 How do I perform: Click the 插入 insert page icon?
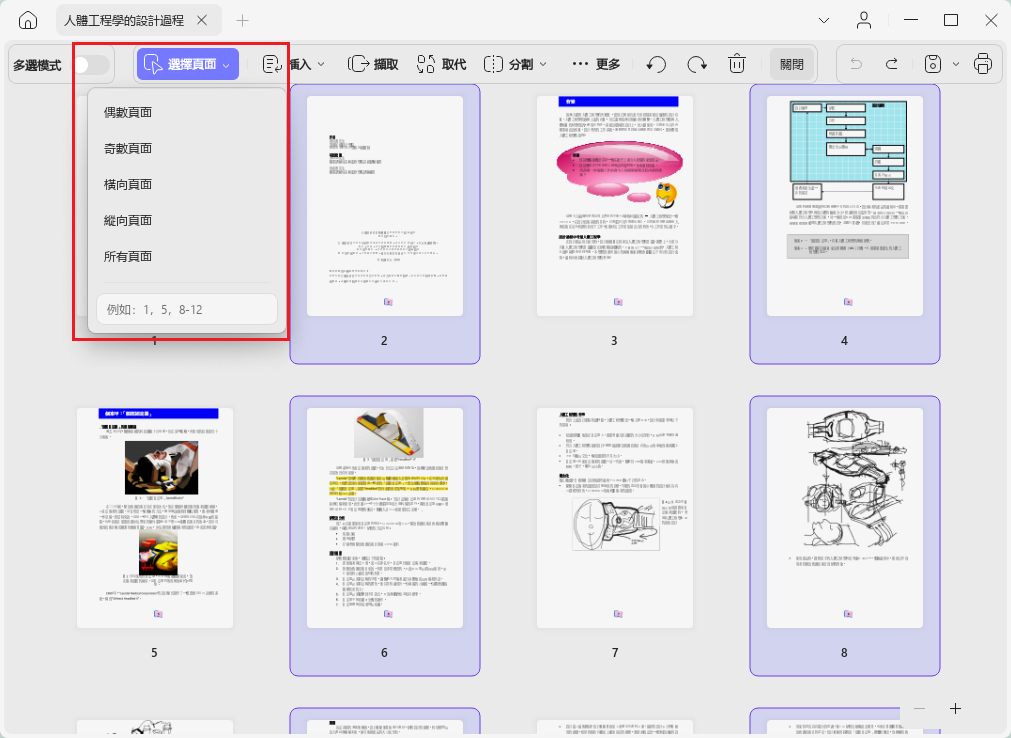tap(272, 64)
